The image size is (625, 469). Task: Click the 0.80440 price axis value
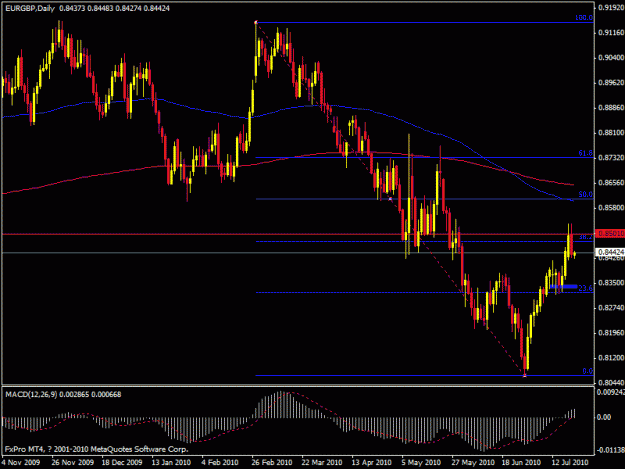coord(611,383)
